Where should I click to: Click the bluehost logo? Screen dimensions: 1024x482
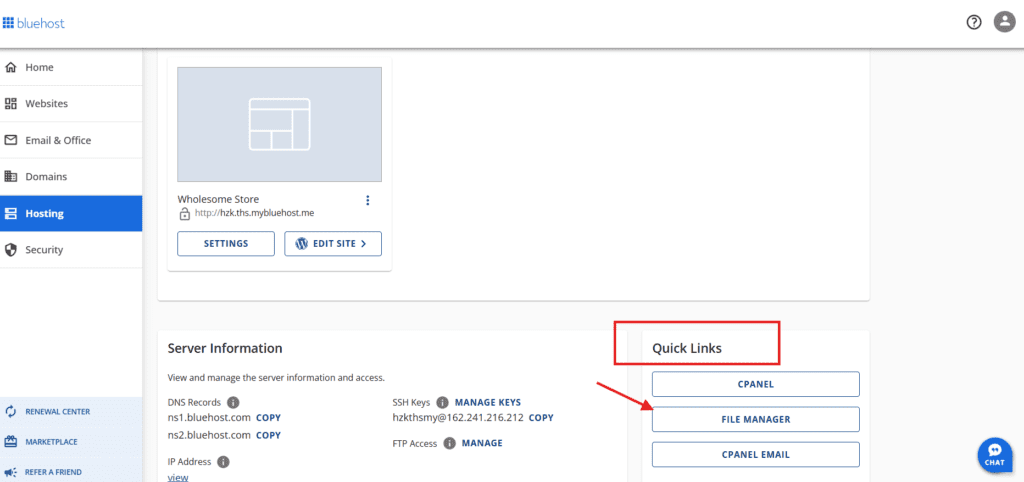click(x=34, y=24)
